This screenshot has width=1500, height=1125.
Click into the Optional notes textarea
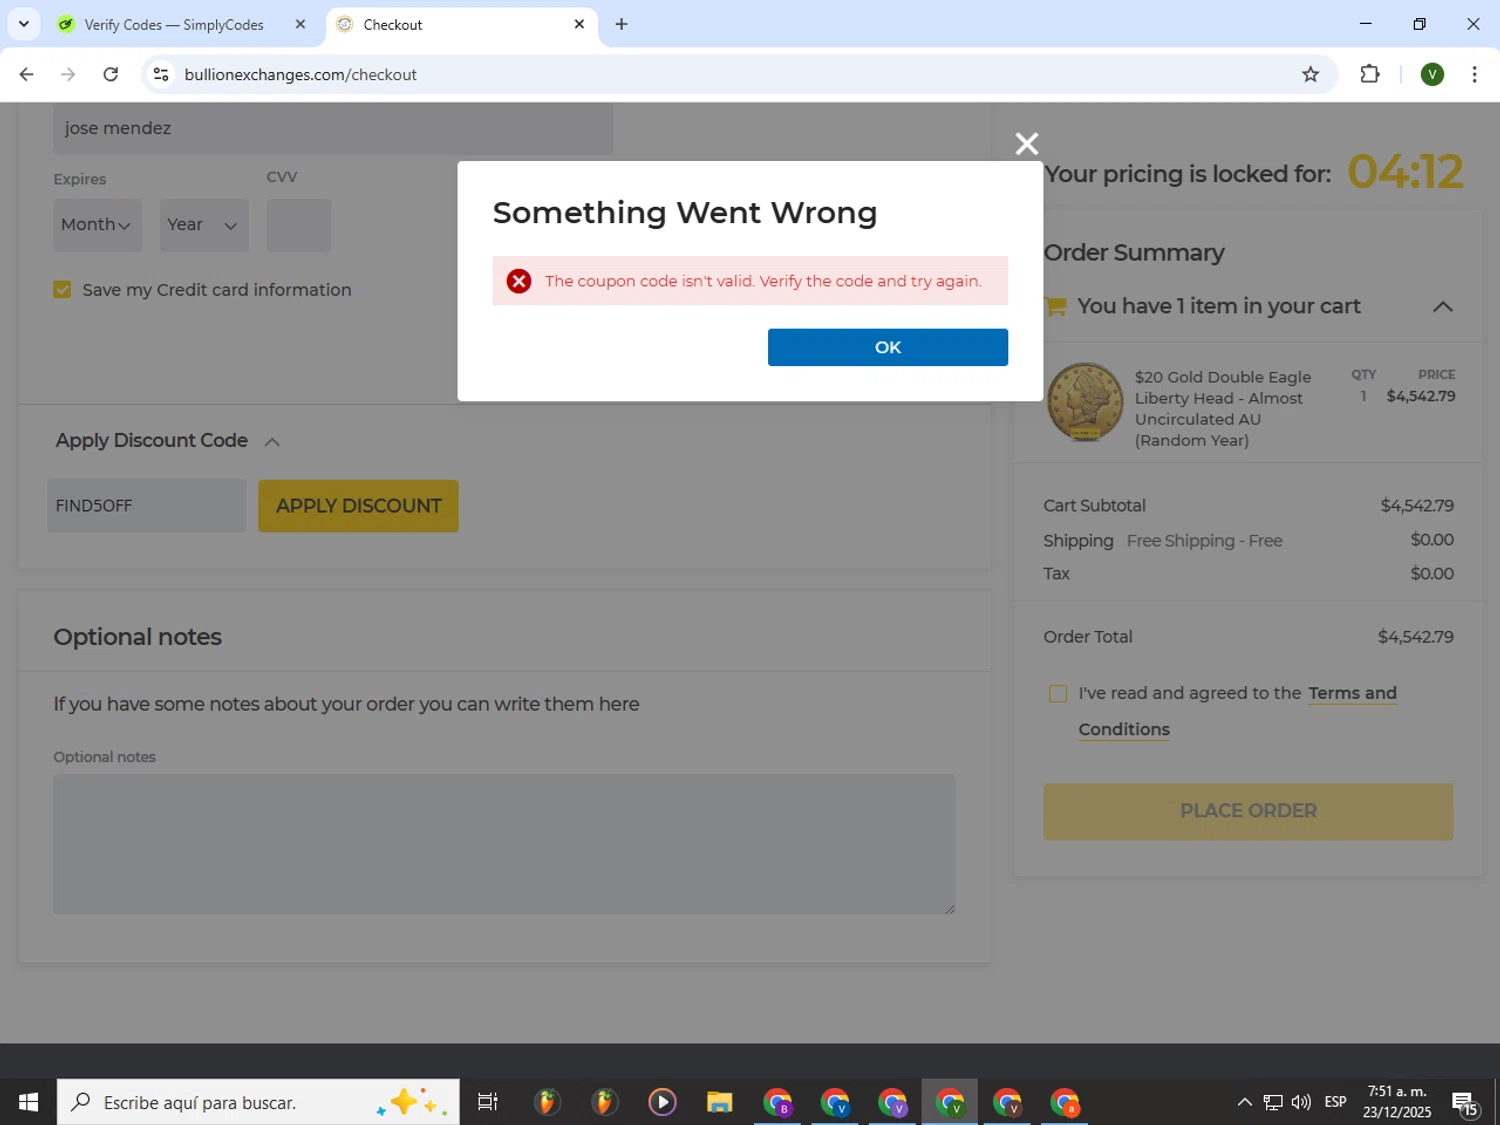point(504,844)
